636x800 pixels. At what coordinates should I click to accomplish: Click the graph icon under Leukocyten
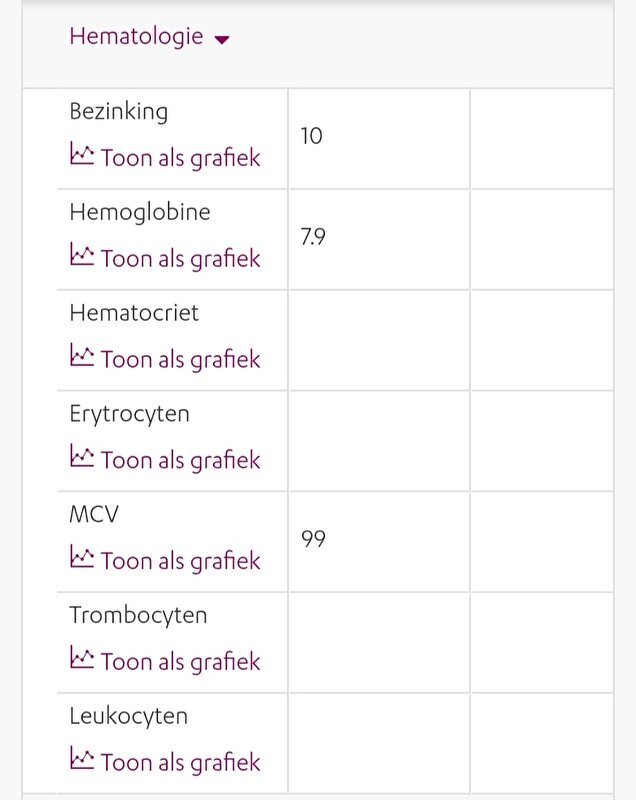pyautogui.click(x=82, y=758)
